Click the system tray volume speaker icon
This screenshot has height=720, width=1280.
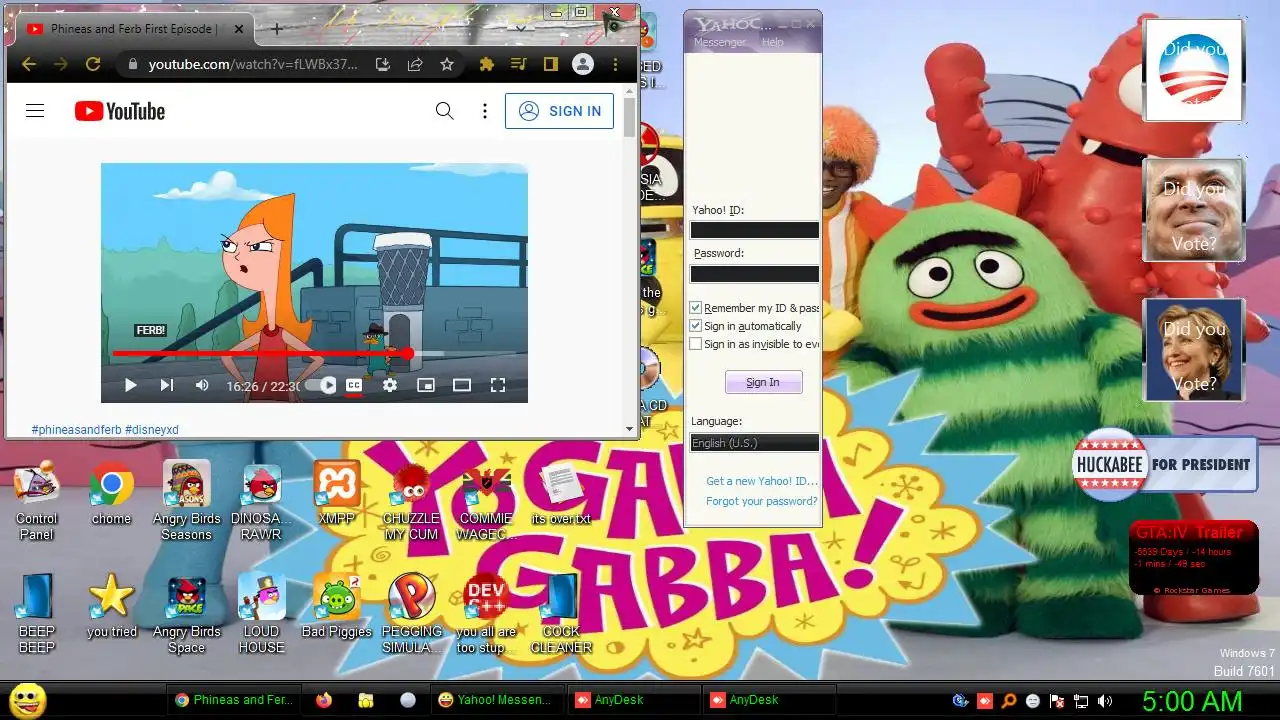pyautogui.click(x=1105, y=701)
